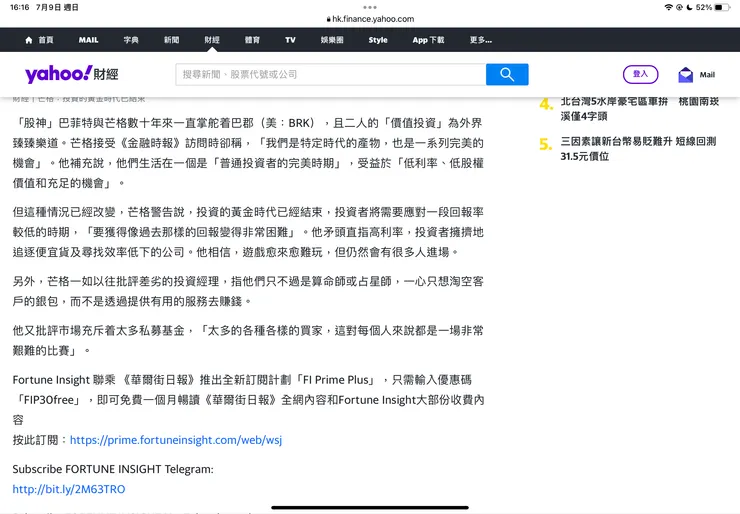Open the Style section

(x=378, y=40)
